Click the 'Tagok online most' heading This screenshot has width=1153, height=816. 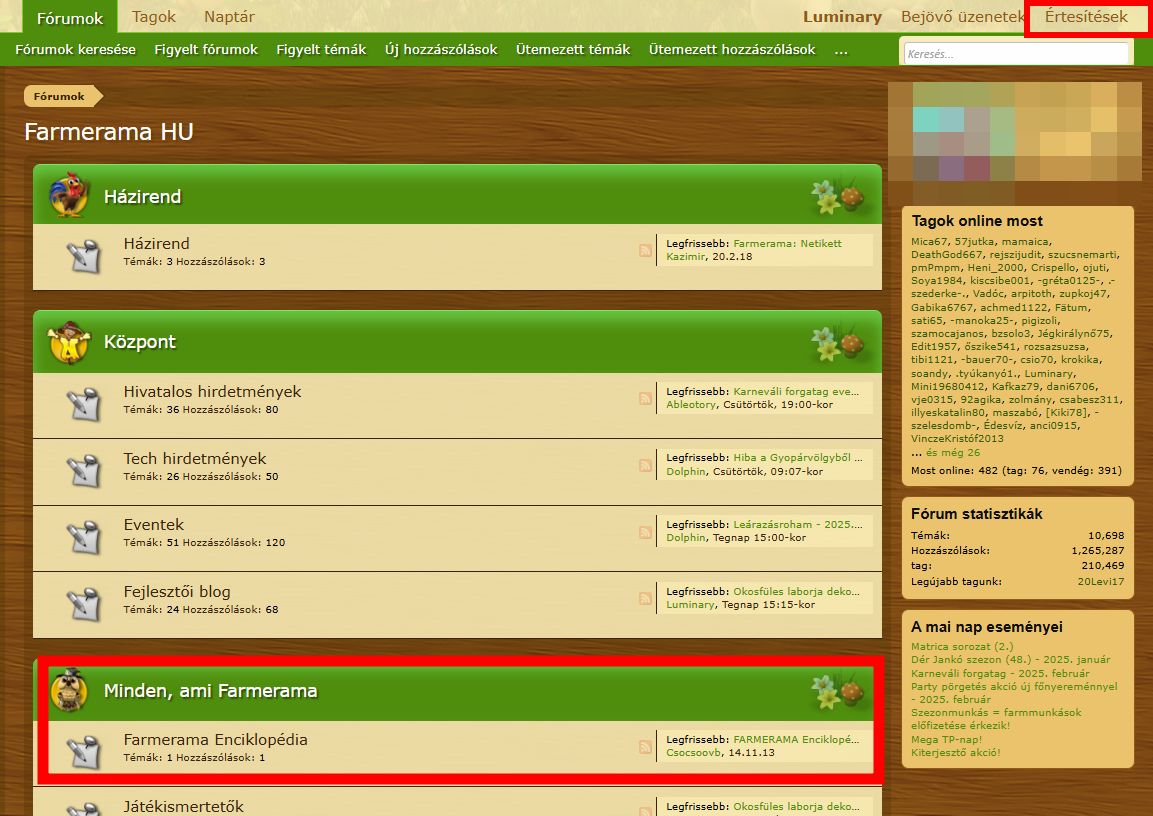coord(977,221)
